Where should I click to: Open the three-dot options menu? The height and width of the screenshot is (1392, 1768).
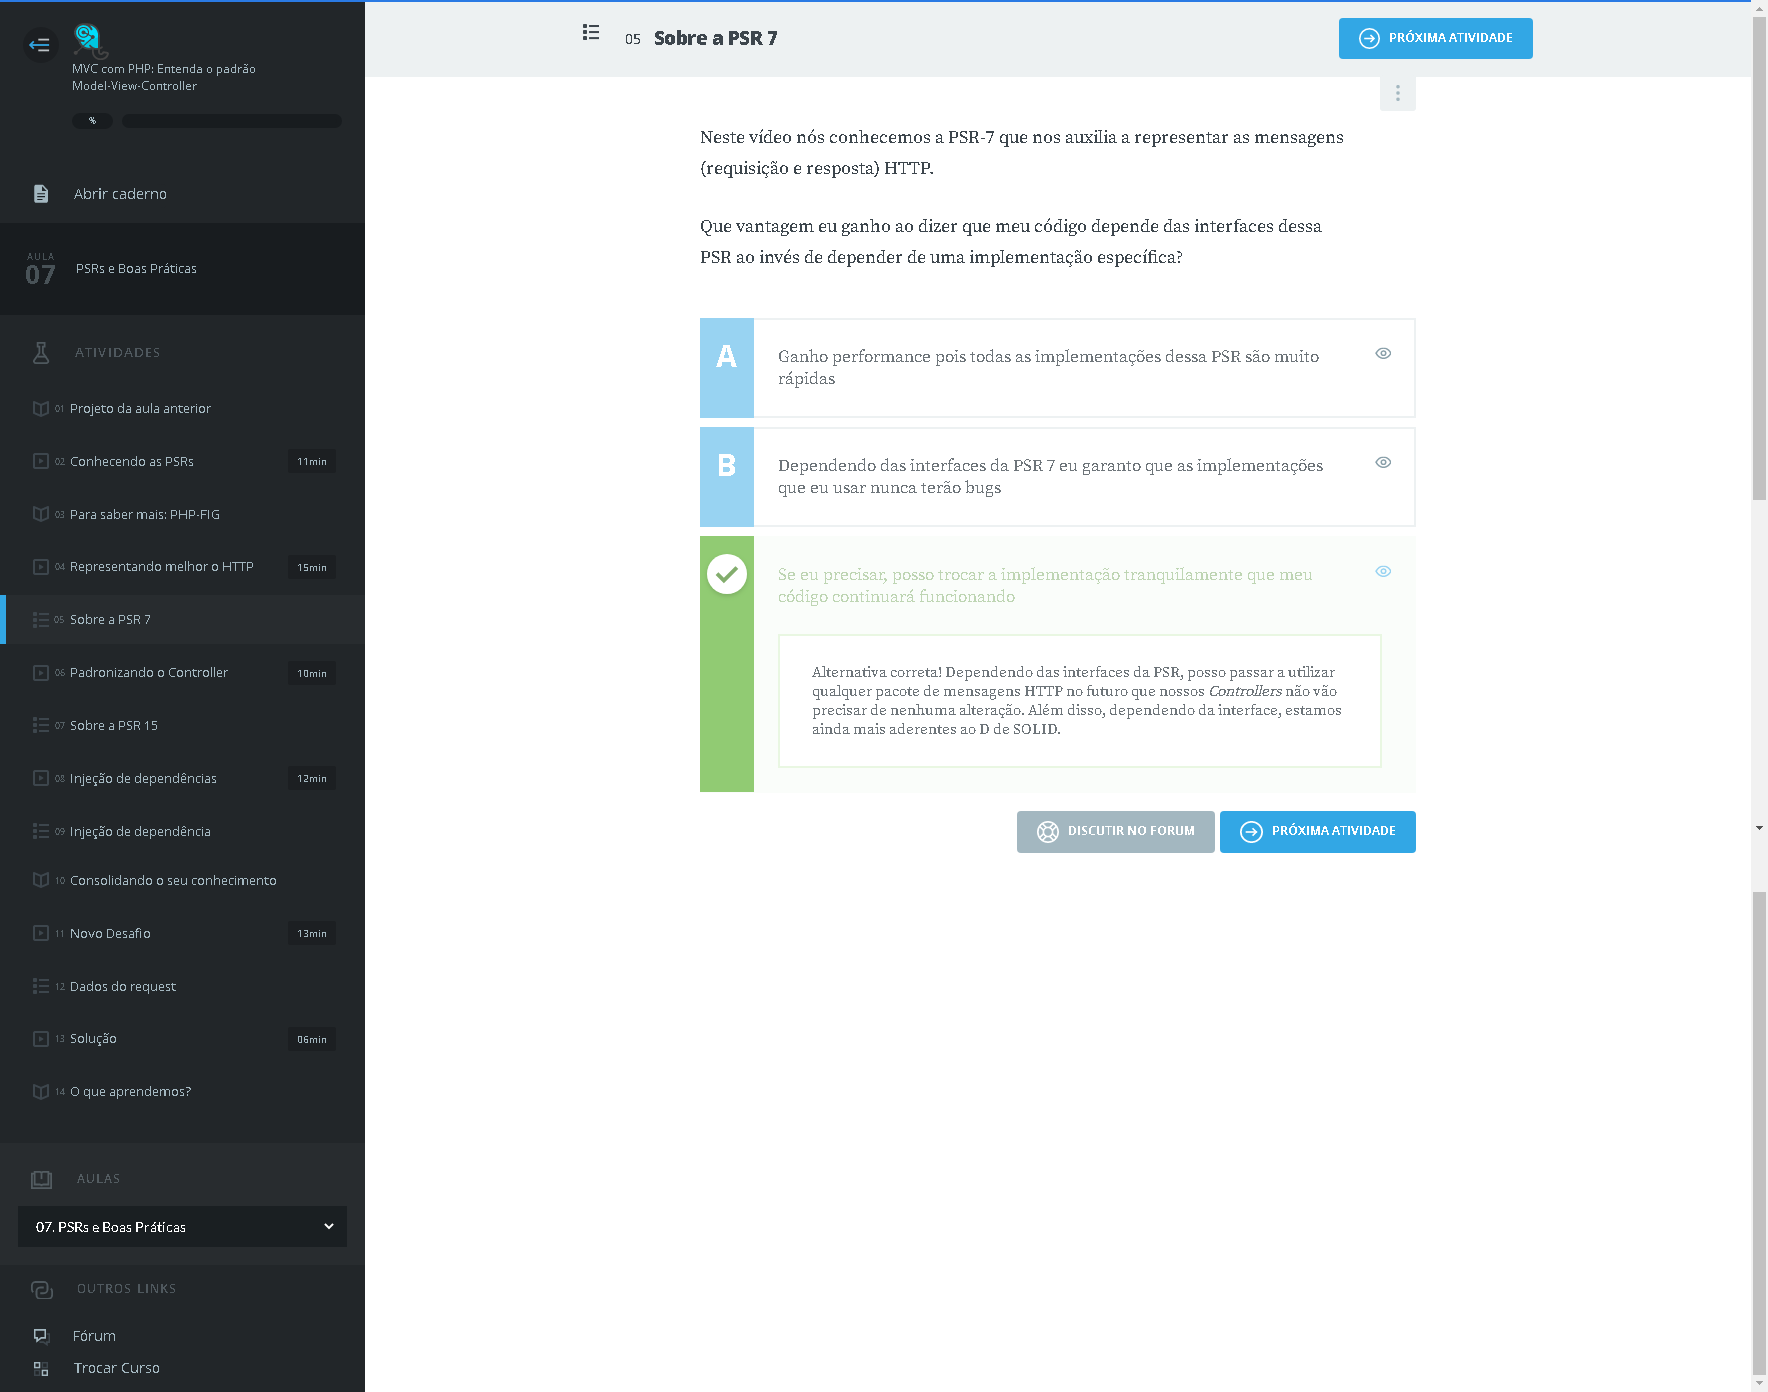[1397, 93]
